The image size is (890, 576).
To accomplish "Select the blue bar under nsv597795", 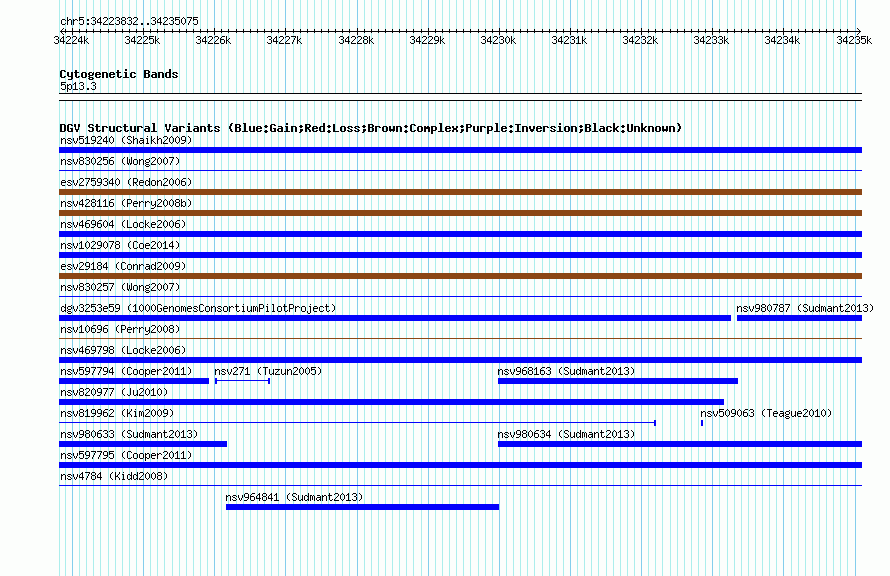I will click(460, 465).
